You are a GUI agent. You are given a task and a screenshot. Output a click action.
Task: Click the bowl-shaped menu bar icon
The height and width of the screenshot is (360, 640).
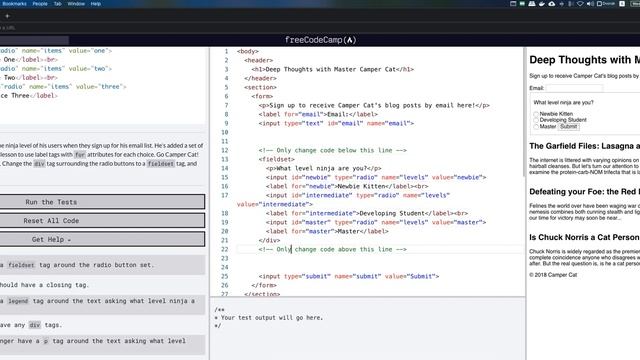point(542,4)
